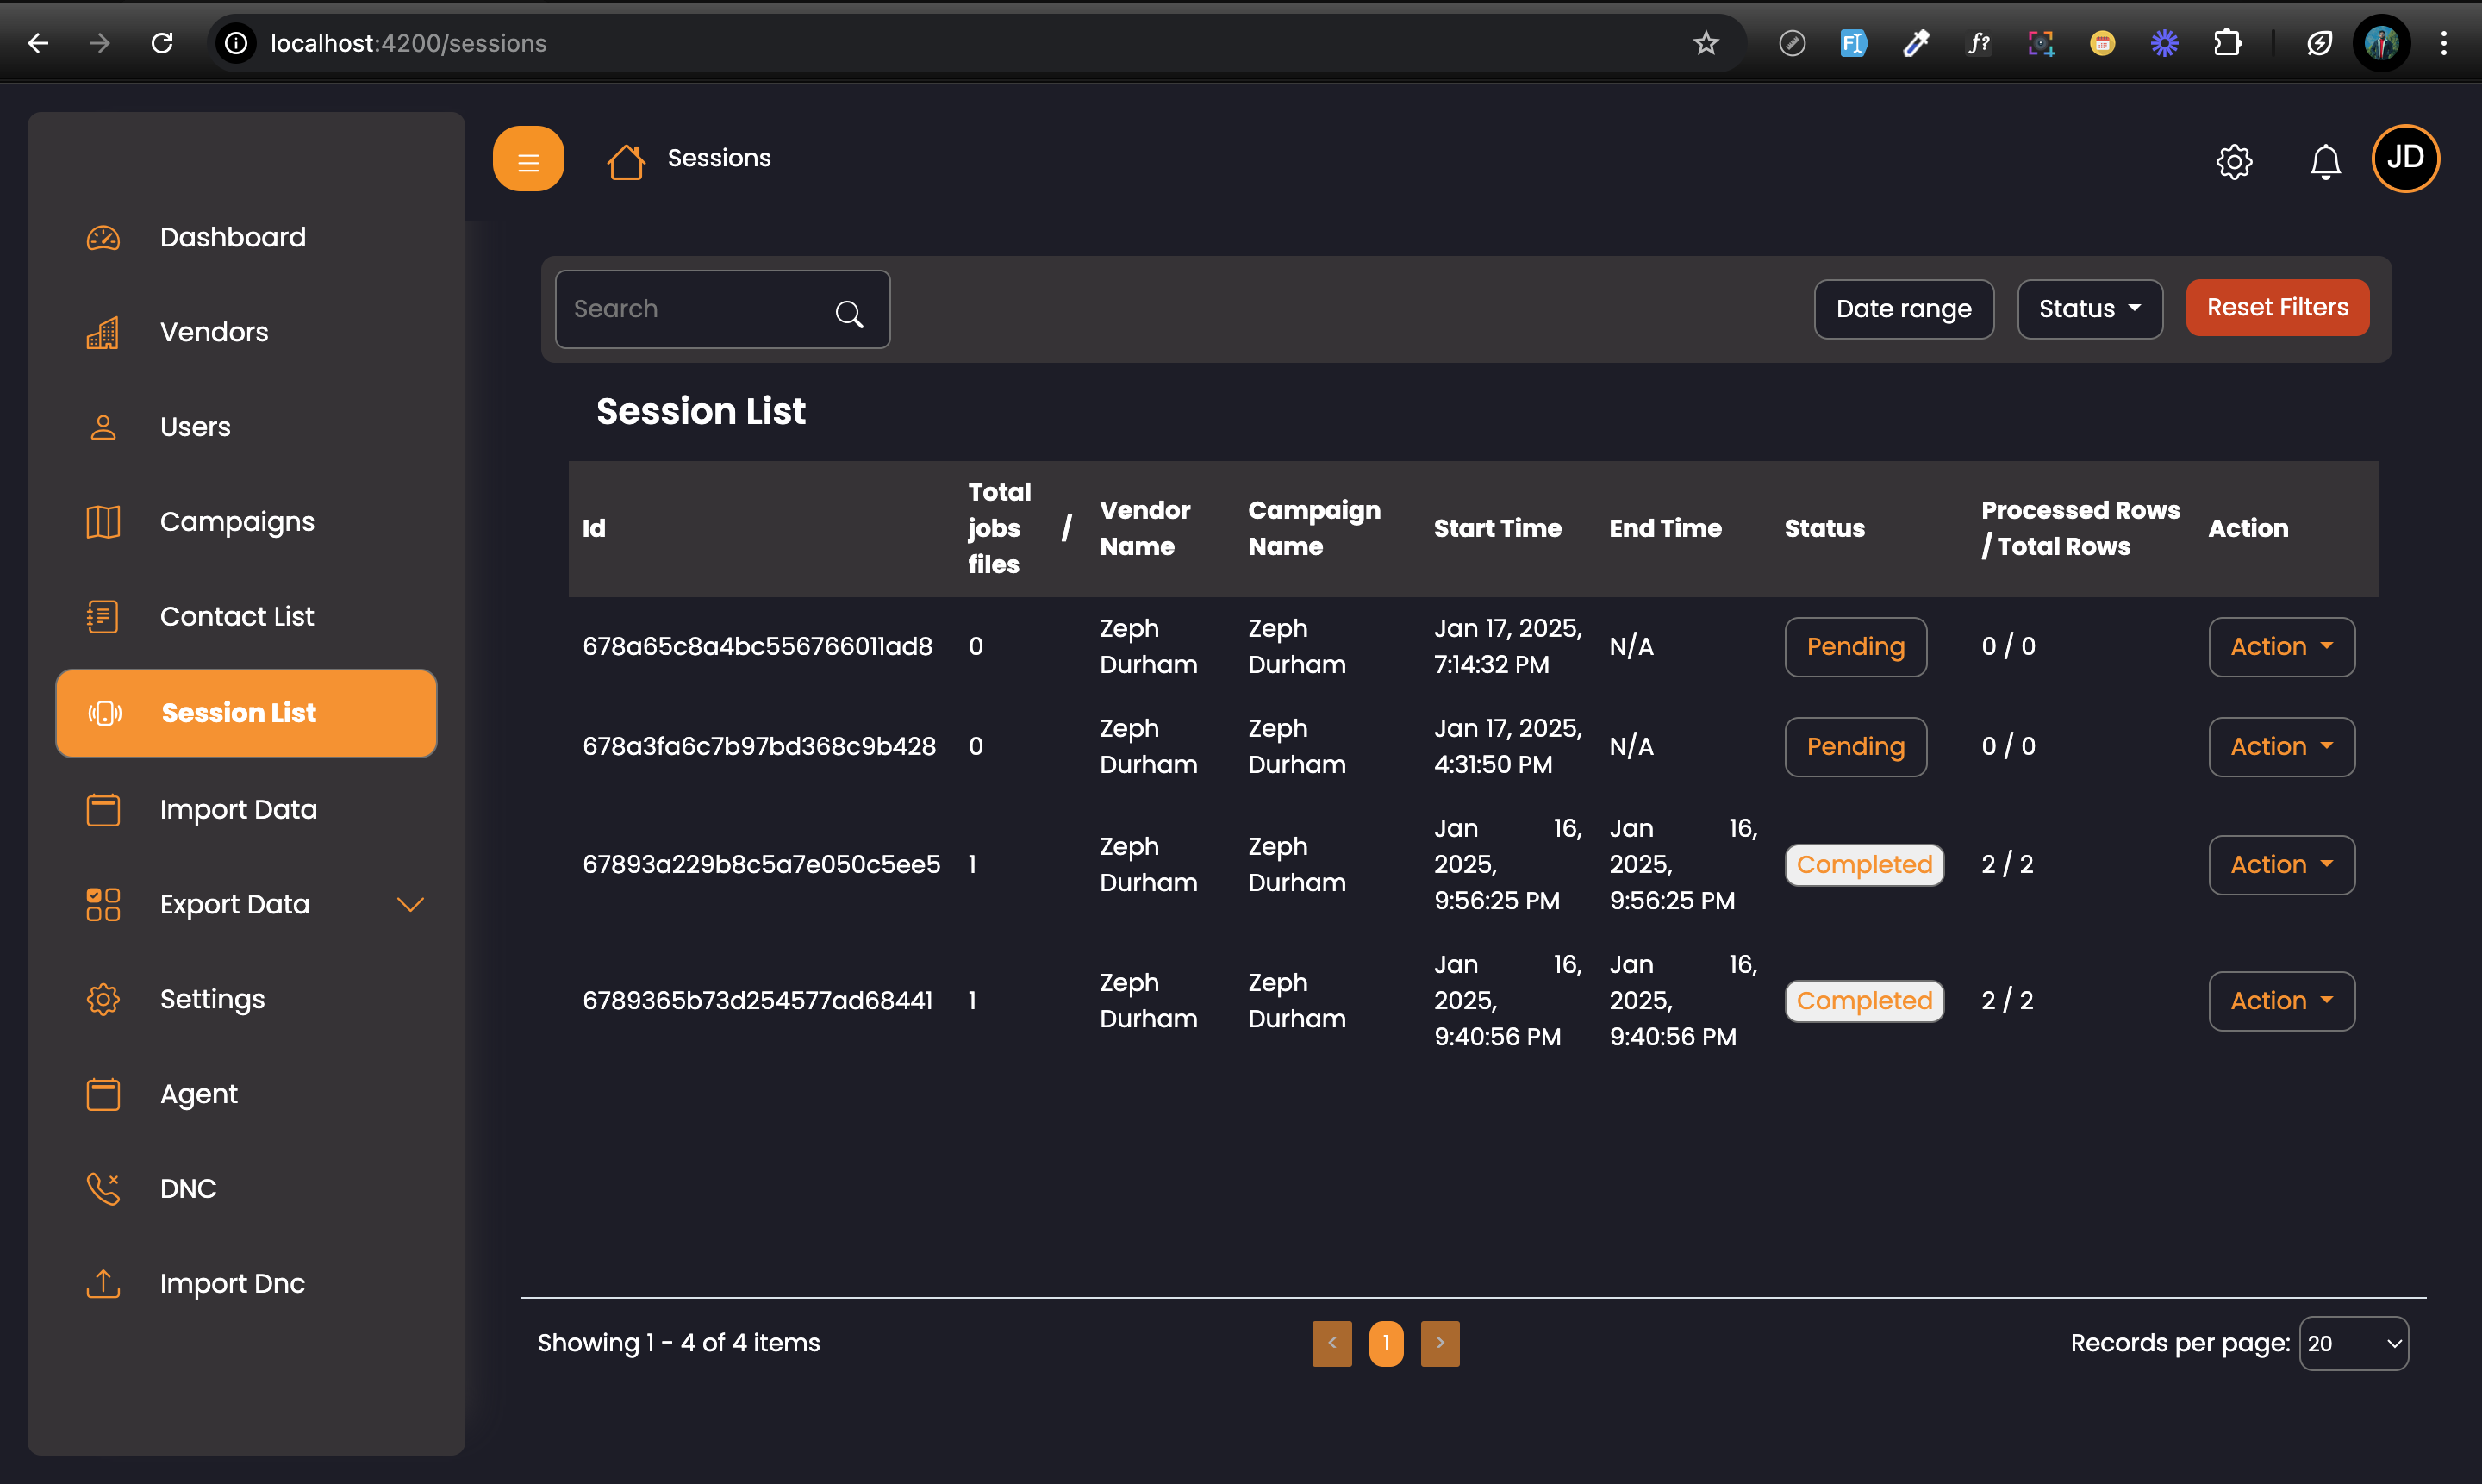Toggle sidebar with orange hamburger button
Screen dimensions: 2482x1484
click(528, 159)
